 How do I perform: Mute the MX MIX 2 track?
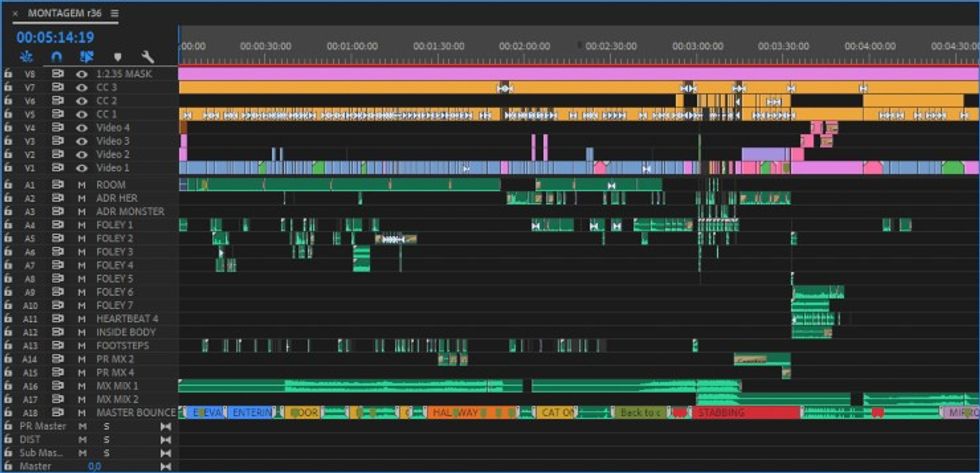81,399
